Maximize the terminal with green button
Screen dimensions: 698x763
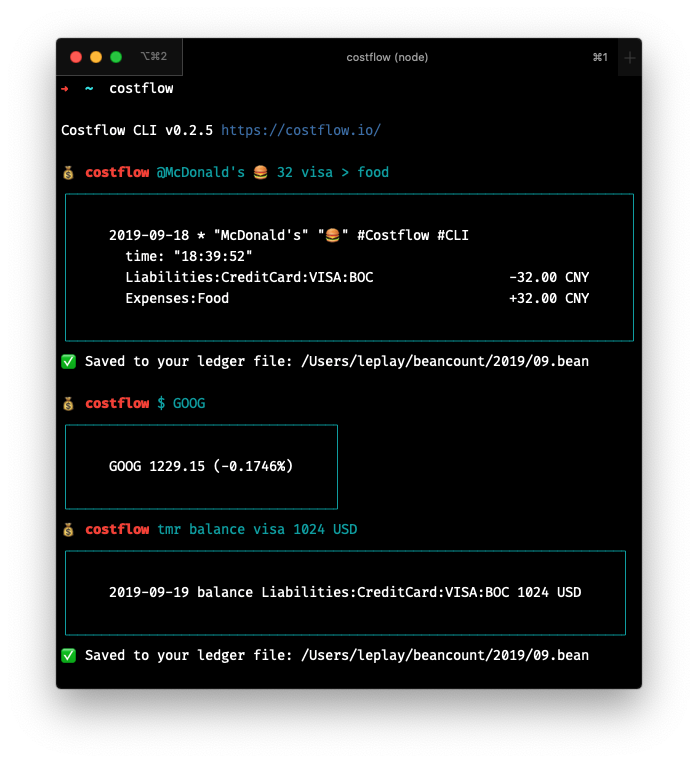[116, 57]
